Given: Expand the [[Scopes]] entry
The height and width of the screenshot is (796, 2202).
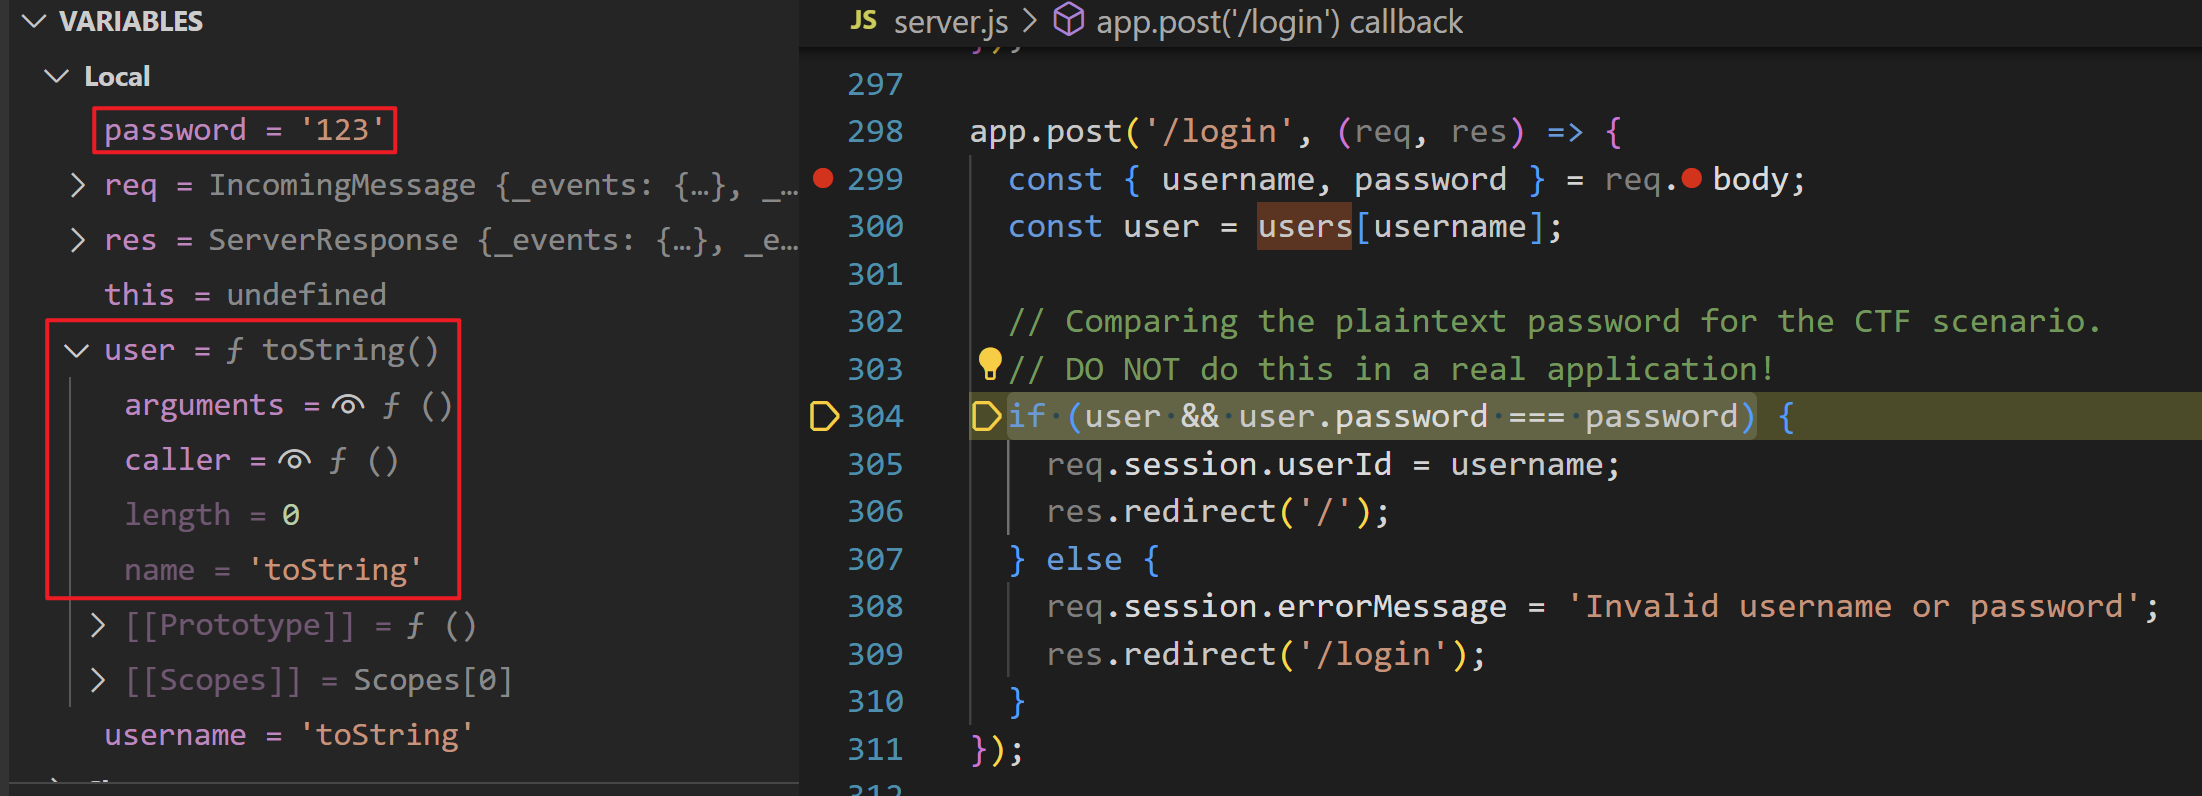Looking at the screenshot, I should point(97,680).
